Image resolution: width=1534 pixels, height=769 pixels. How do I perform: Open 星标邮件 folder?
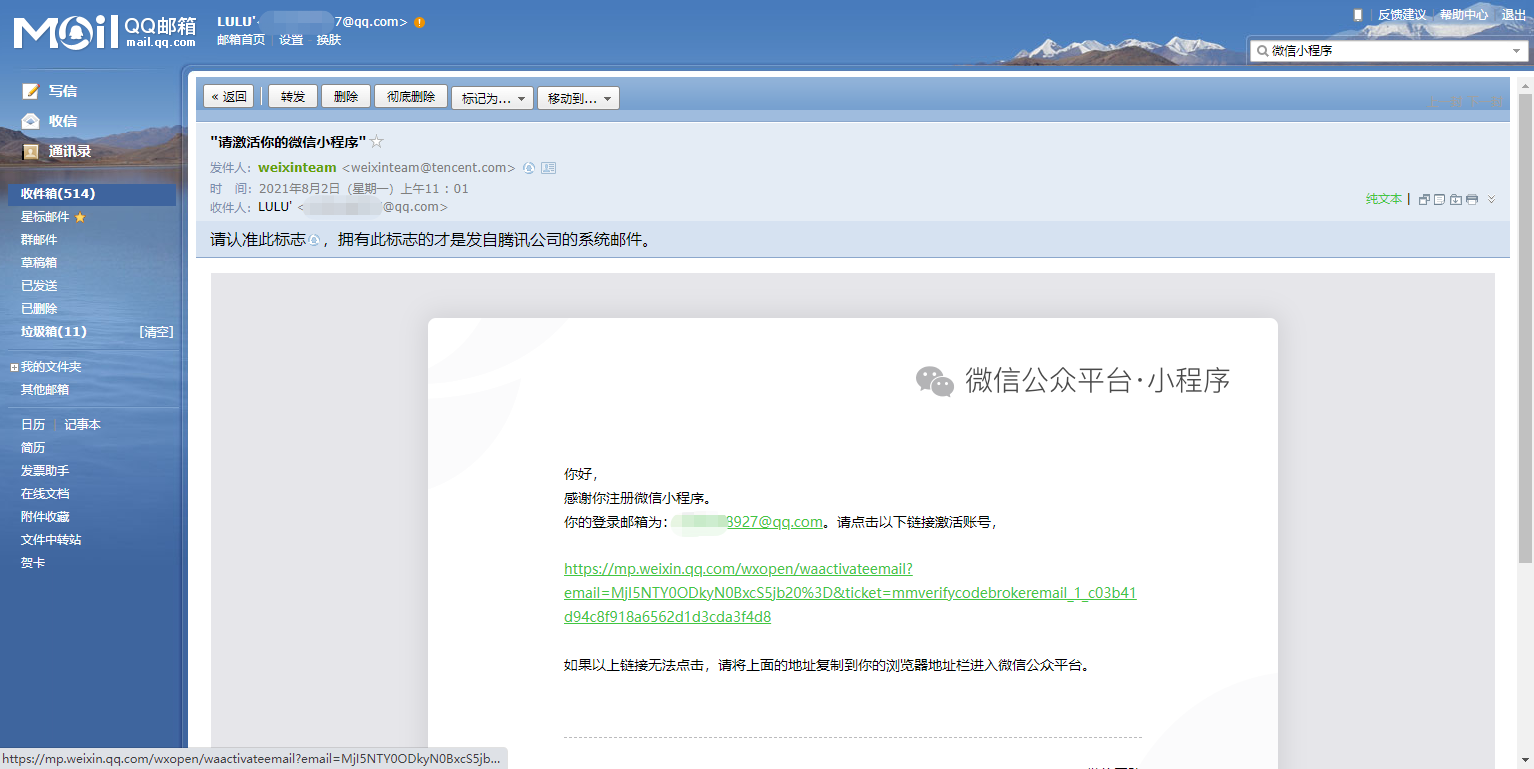click(x=45, y=217)
